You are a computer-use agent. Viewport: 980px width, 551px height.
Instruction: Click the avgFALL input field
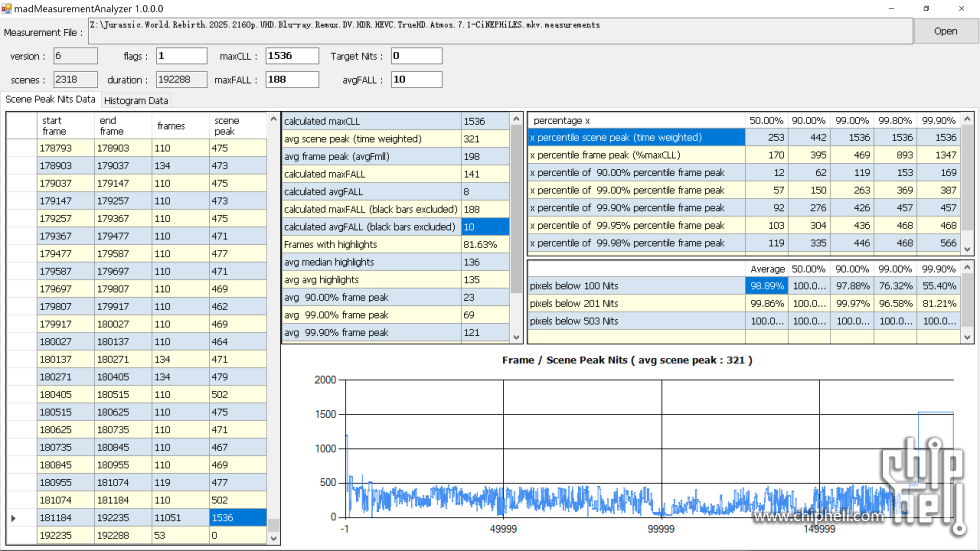tap(415, 80)
